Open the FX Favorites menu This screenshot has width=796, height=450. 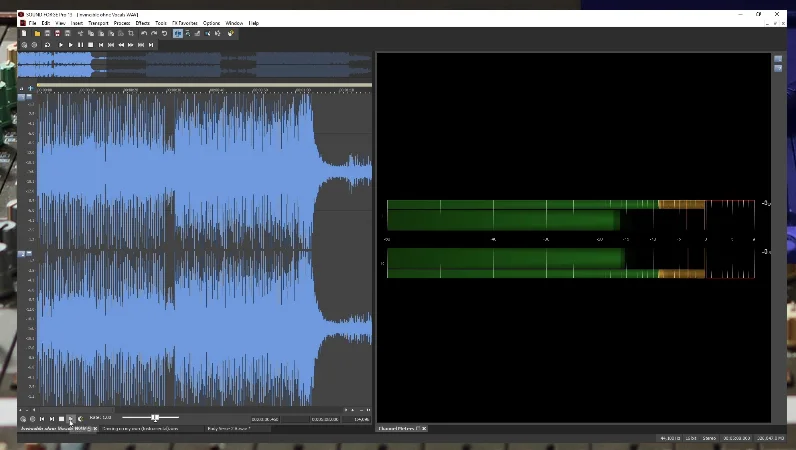point(185,23)
